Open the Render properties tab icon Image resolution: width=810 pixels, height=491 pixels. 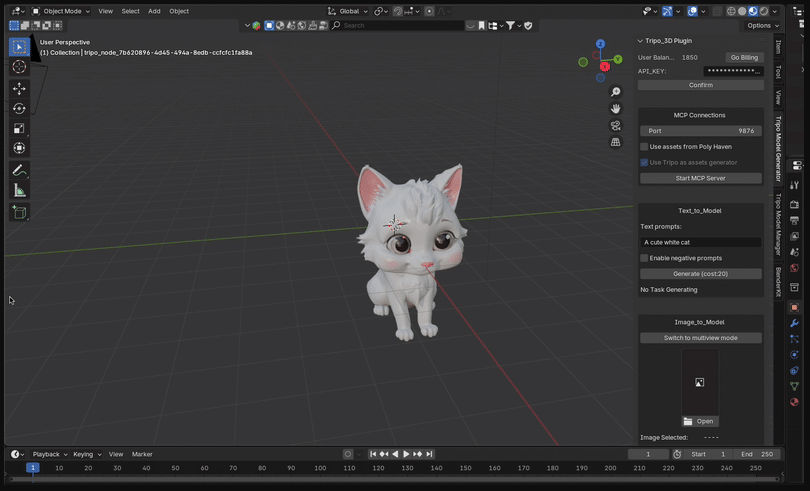pos(795,205)
